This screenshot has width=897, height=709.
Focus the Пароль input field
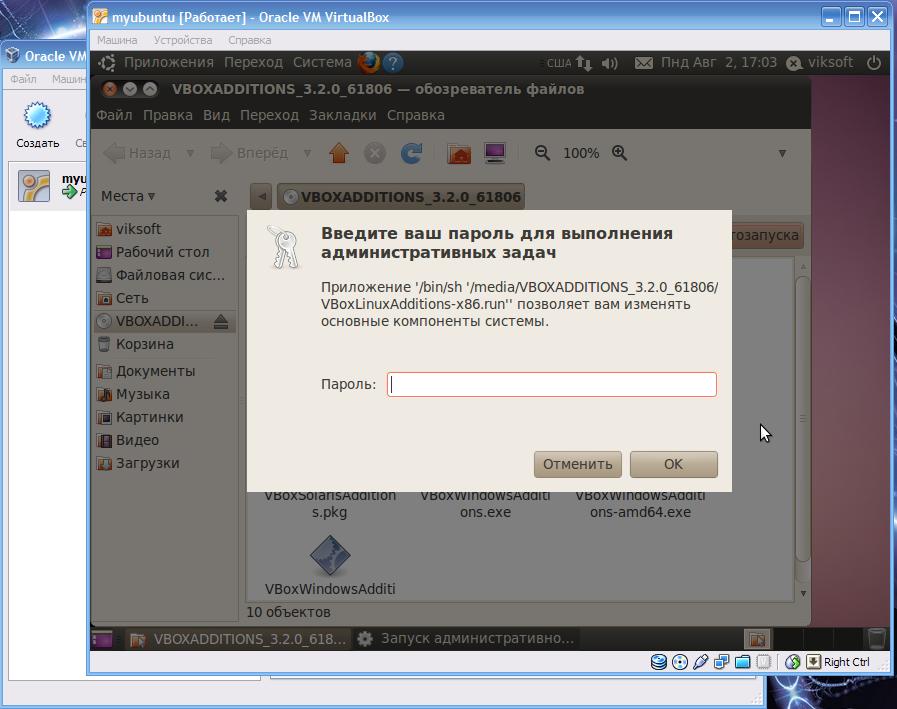pos(552,384)
